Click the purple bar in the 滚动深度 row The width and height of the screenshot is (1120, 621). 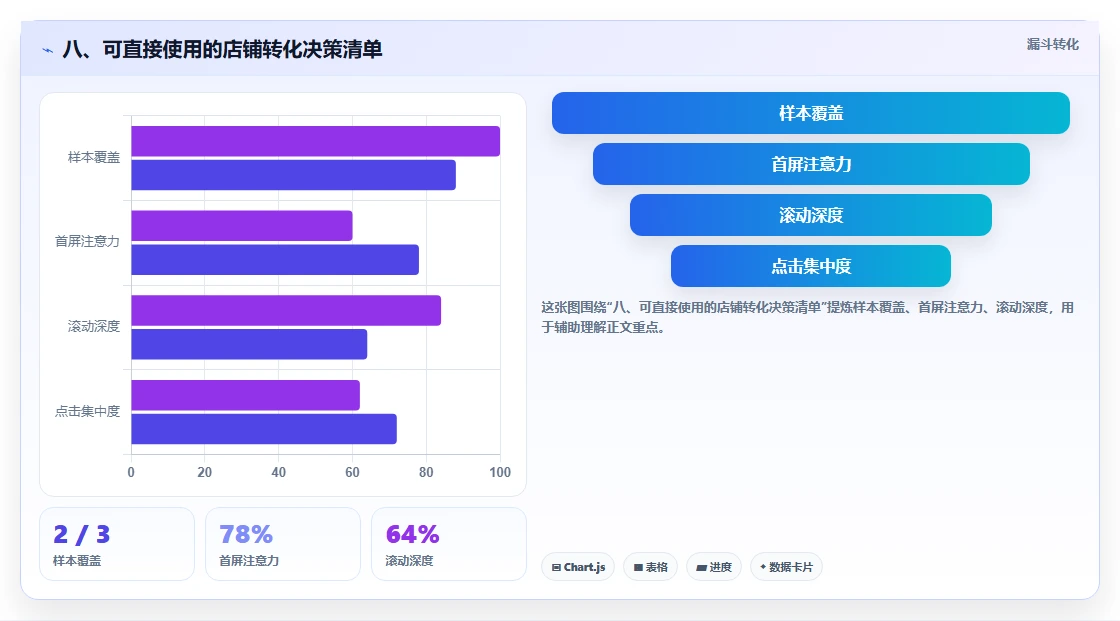286,310
